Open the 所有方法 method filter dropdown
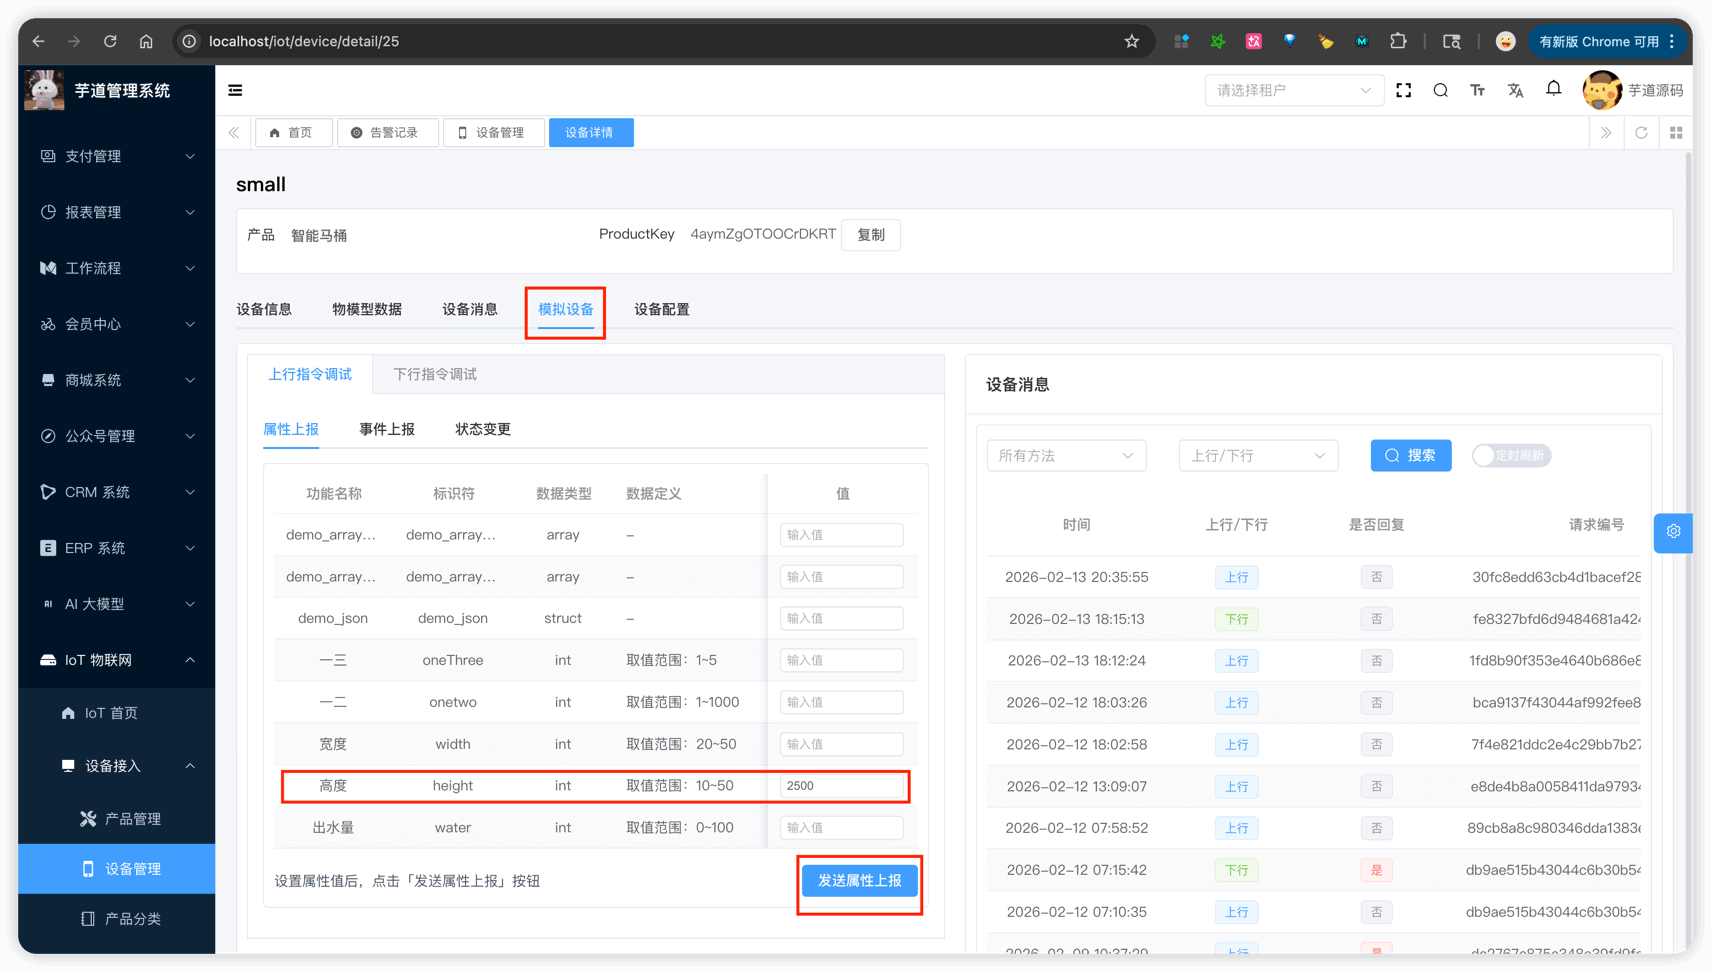The width and height of the screenshot is (1711, 972). pyautogui.click(x=1066, y=455)
